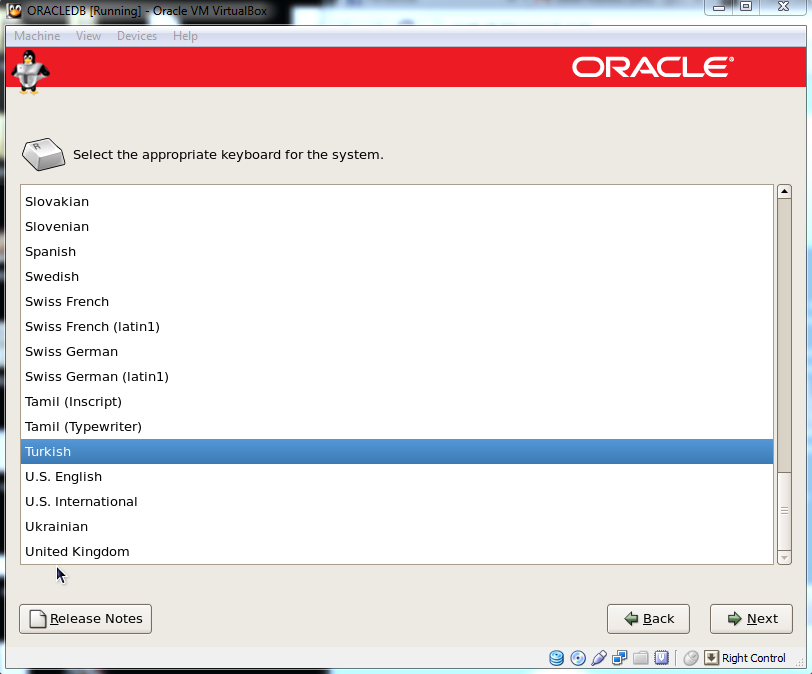
Task: Click the optical CD/DVD drive status icon
Action: [x=578, y=658]
